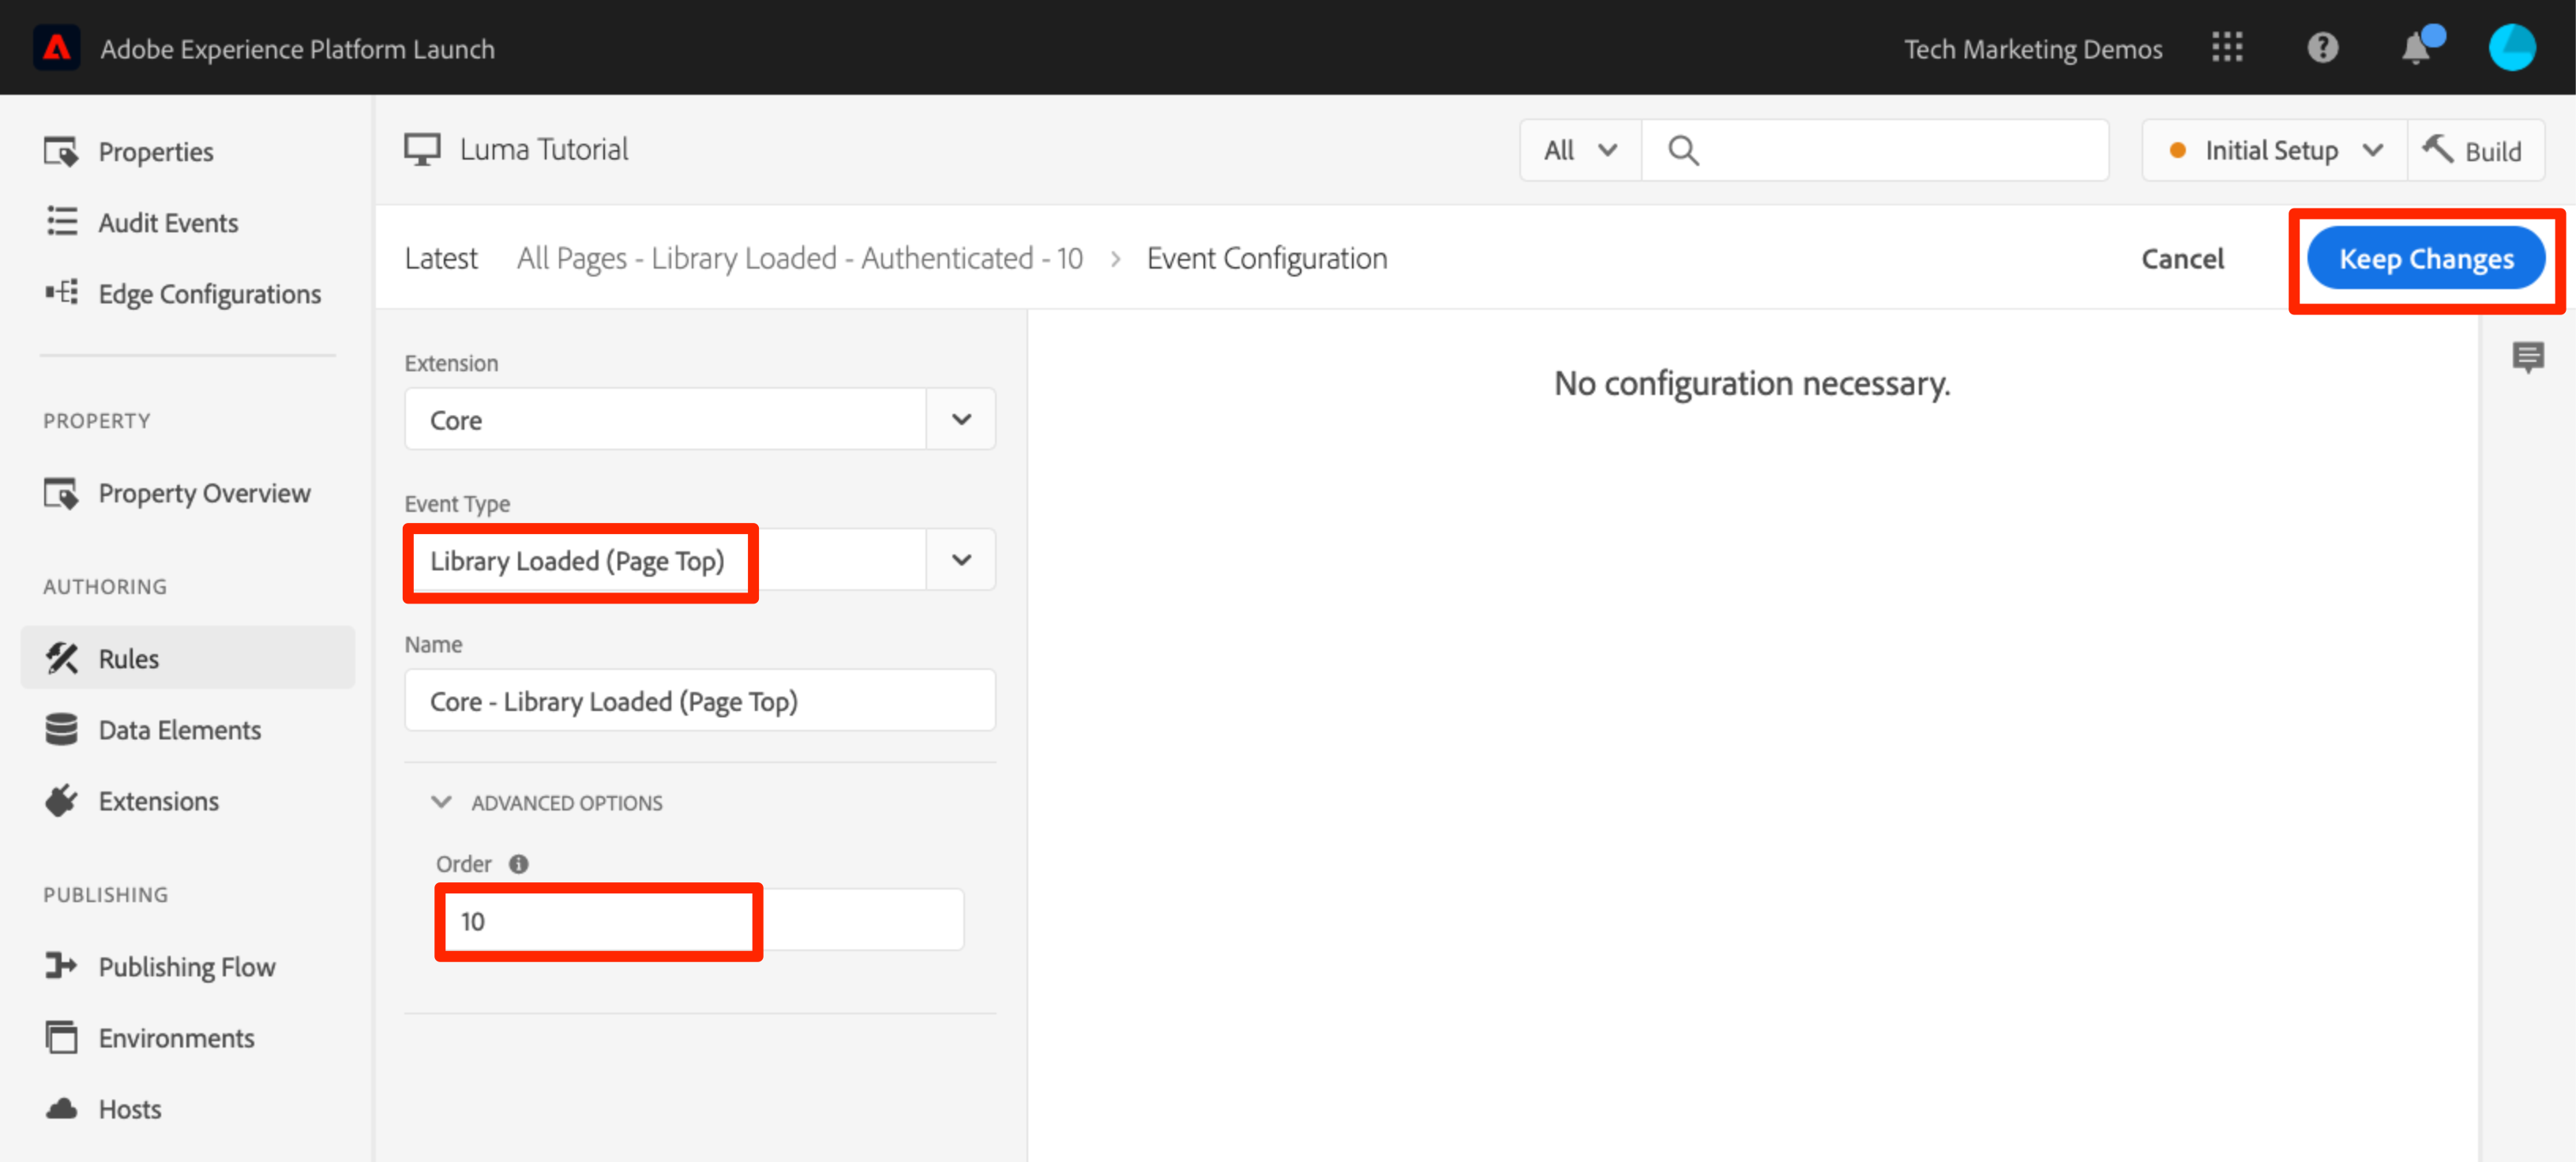The width and height of the screenshot is (2576, 1162).
Task: Open the app switcher grid icon
Action: [2226, 48]
